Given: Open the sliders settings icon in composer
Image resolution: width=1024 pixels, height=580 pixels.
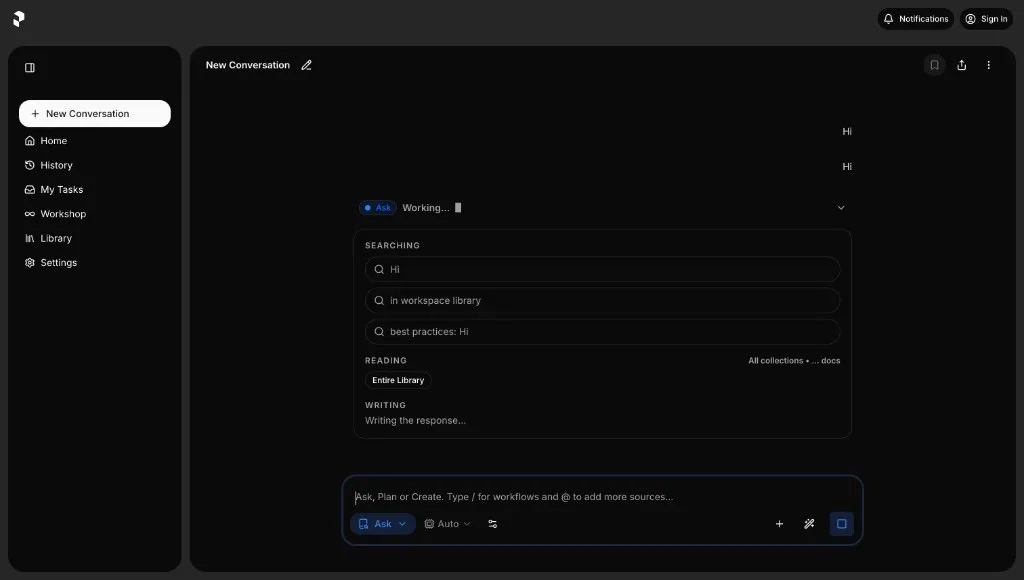Looking at the screenshot, I should point(492,524).
